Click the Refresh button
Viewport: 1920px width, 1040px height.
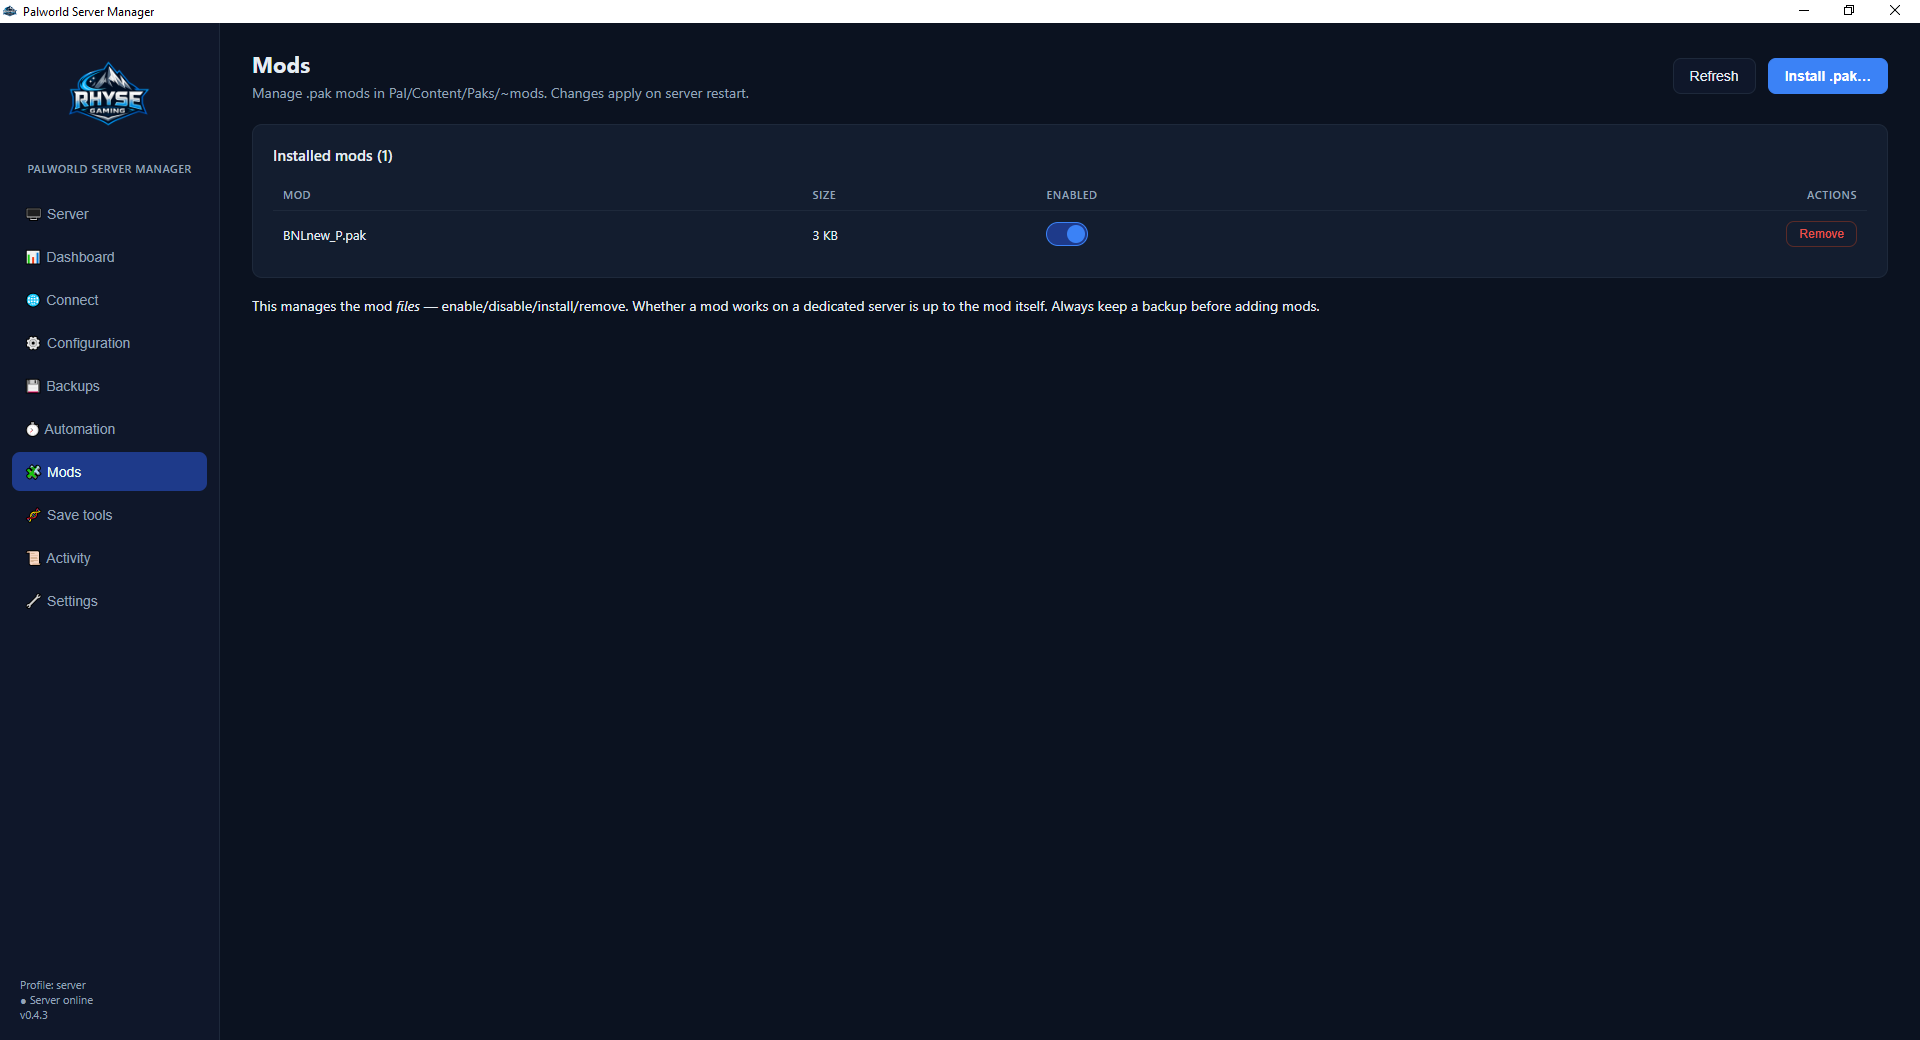[1713, 76]
